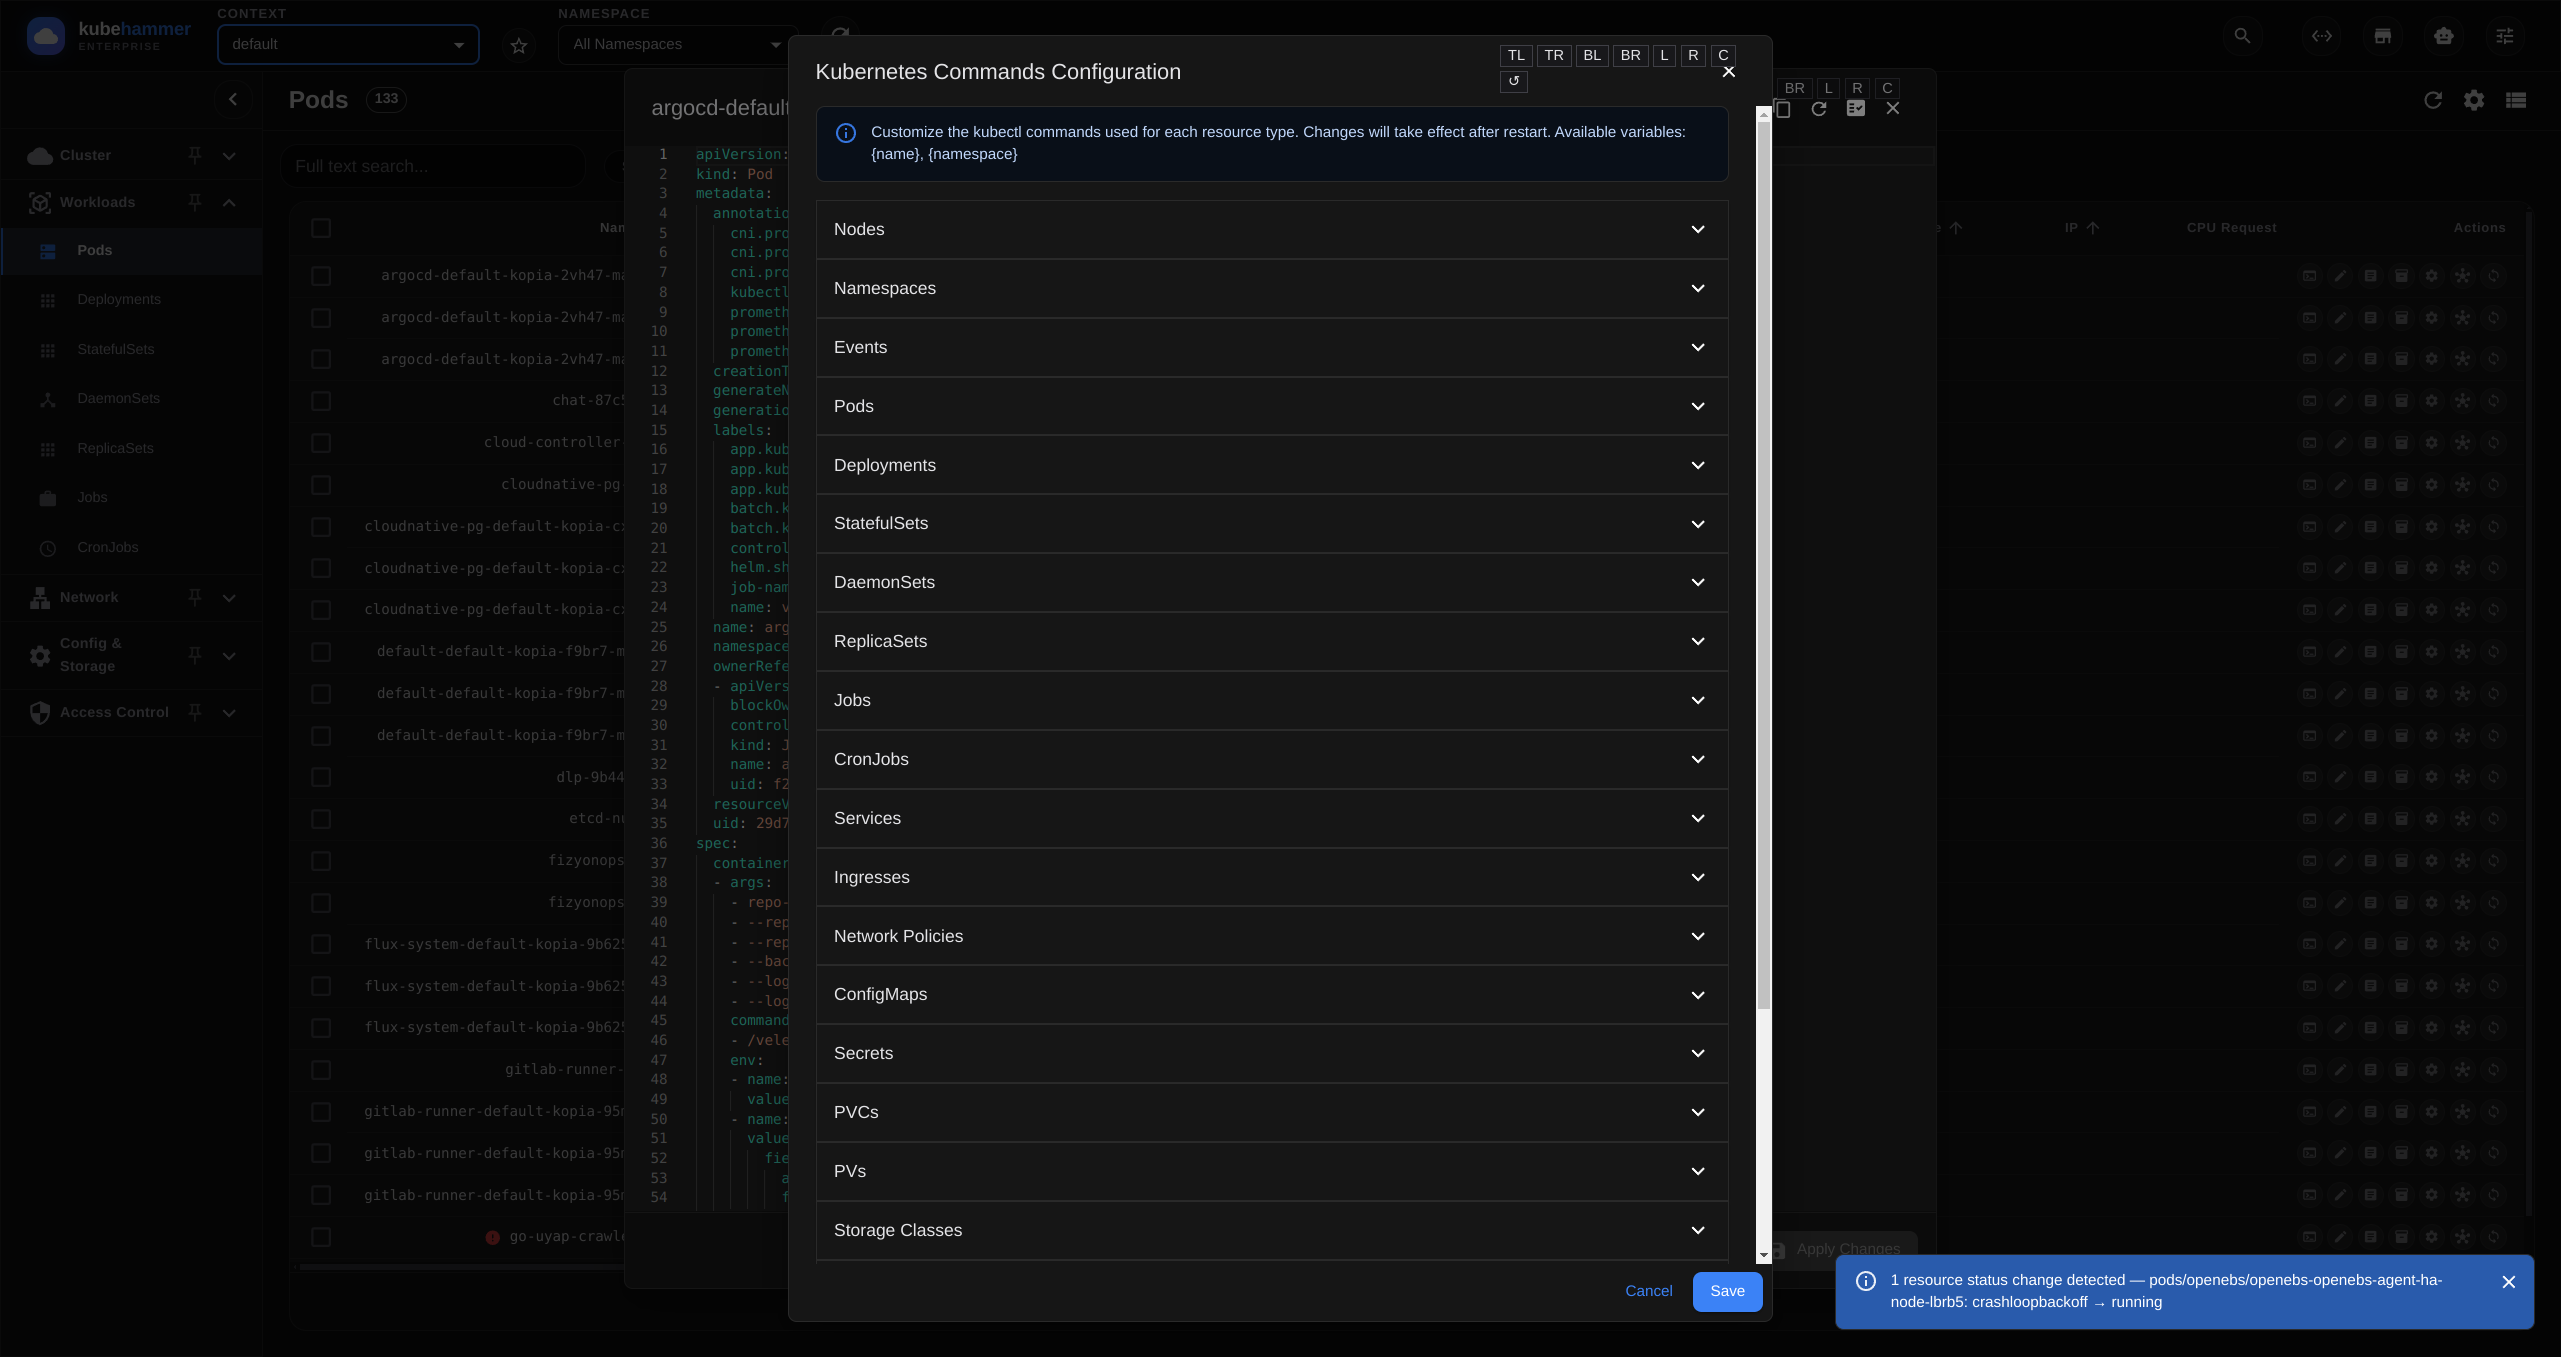Click the list view icon in the Pods toolbar
Screen dimensions: 2561x1357
point(2516,100)
